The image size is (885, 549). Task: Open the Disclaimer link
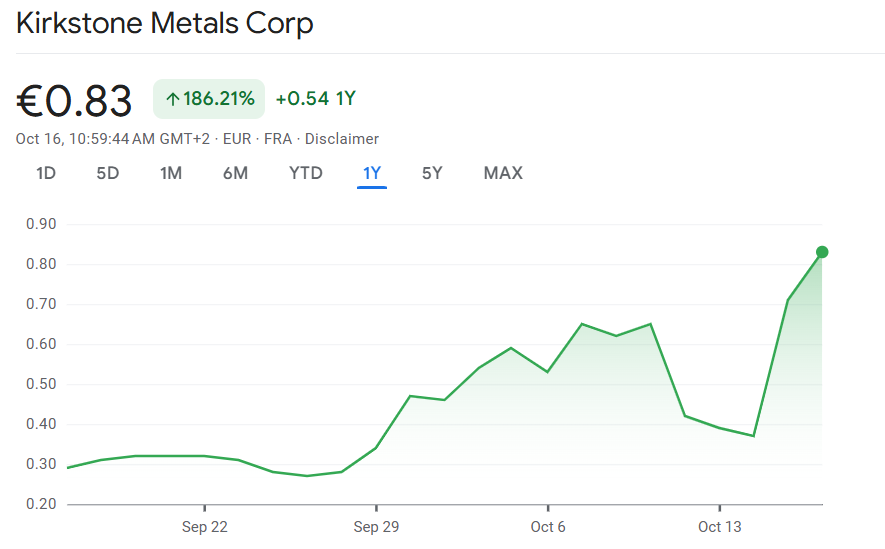342,139
